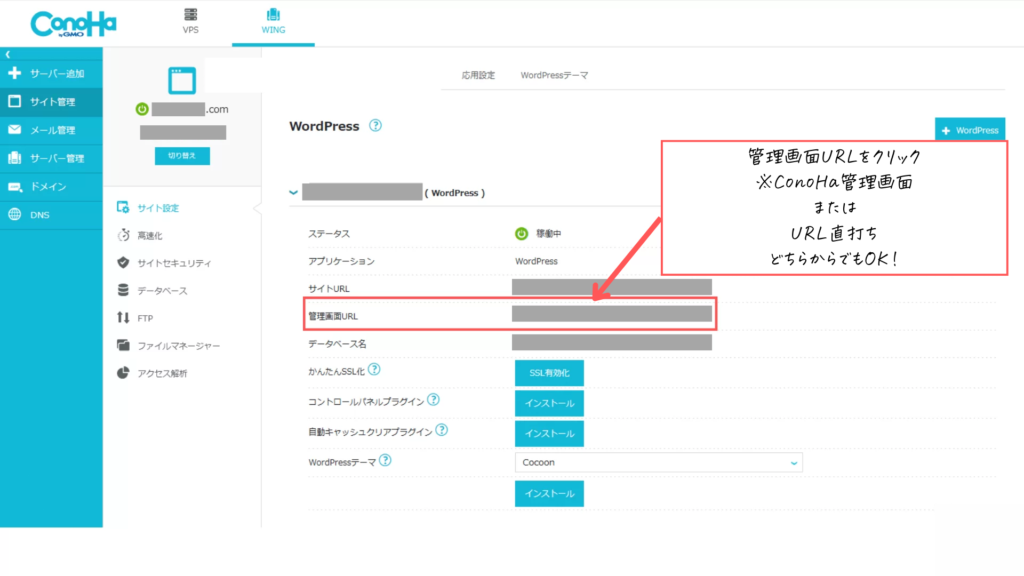Click the masked 管理画面URL link

[611, 314]
